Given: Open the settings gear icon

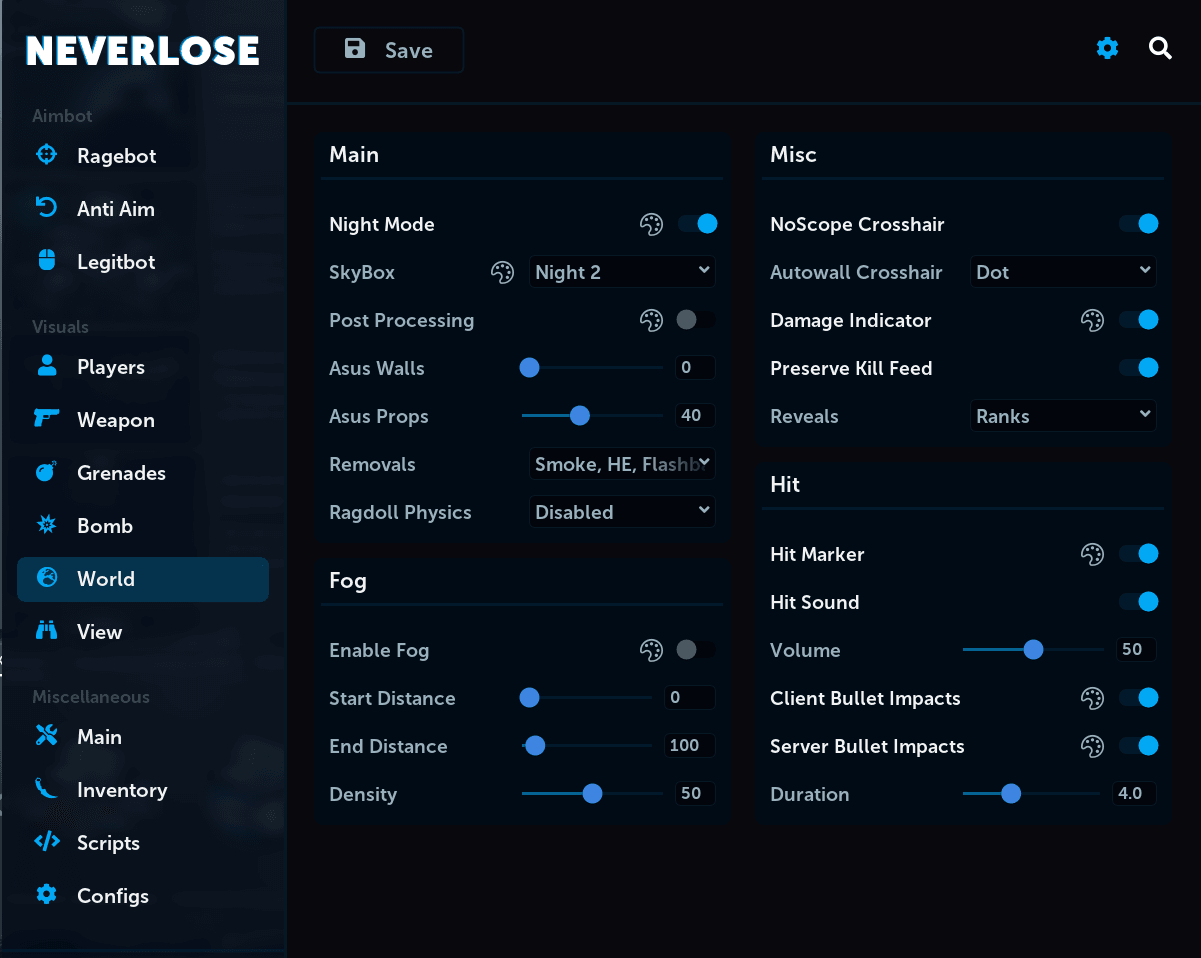Looking at the screenshot, I should pos(1107,48).
